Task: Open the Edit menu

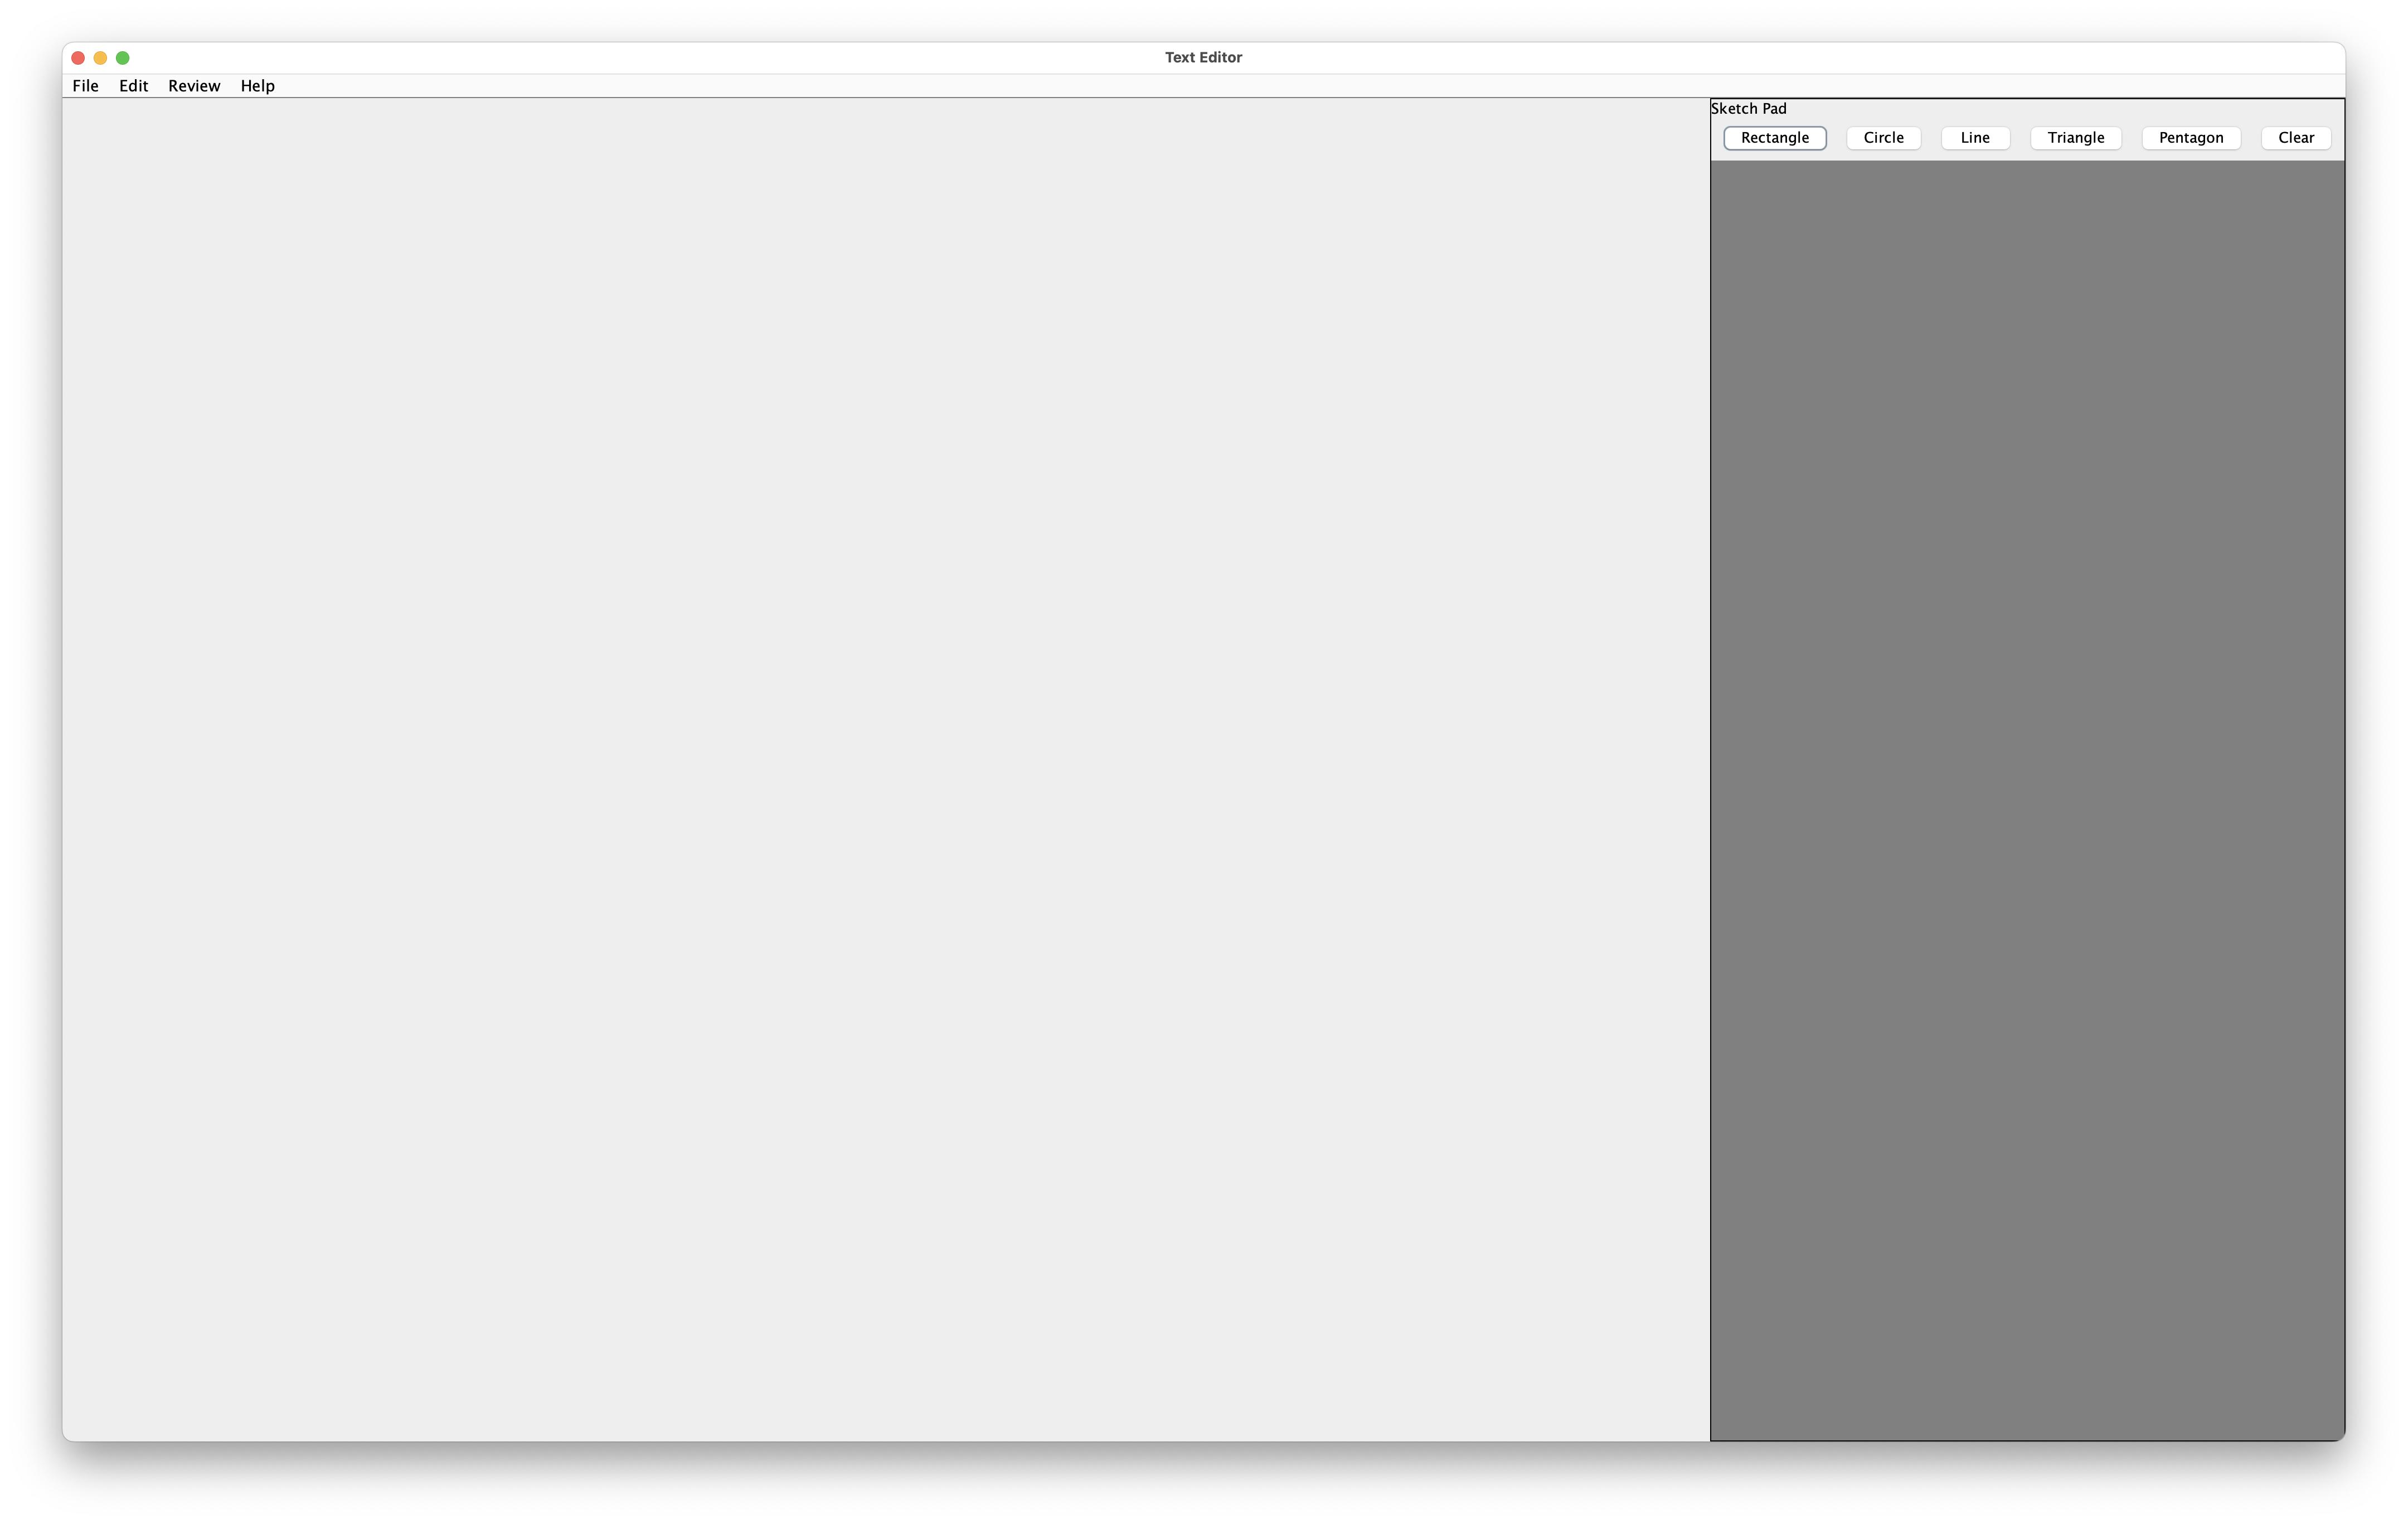Action: click(x=132, y=86)
